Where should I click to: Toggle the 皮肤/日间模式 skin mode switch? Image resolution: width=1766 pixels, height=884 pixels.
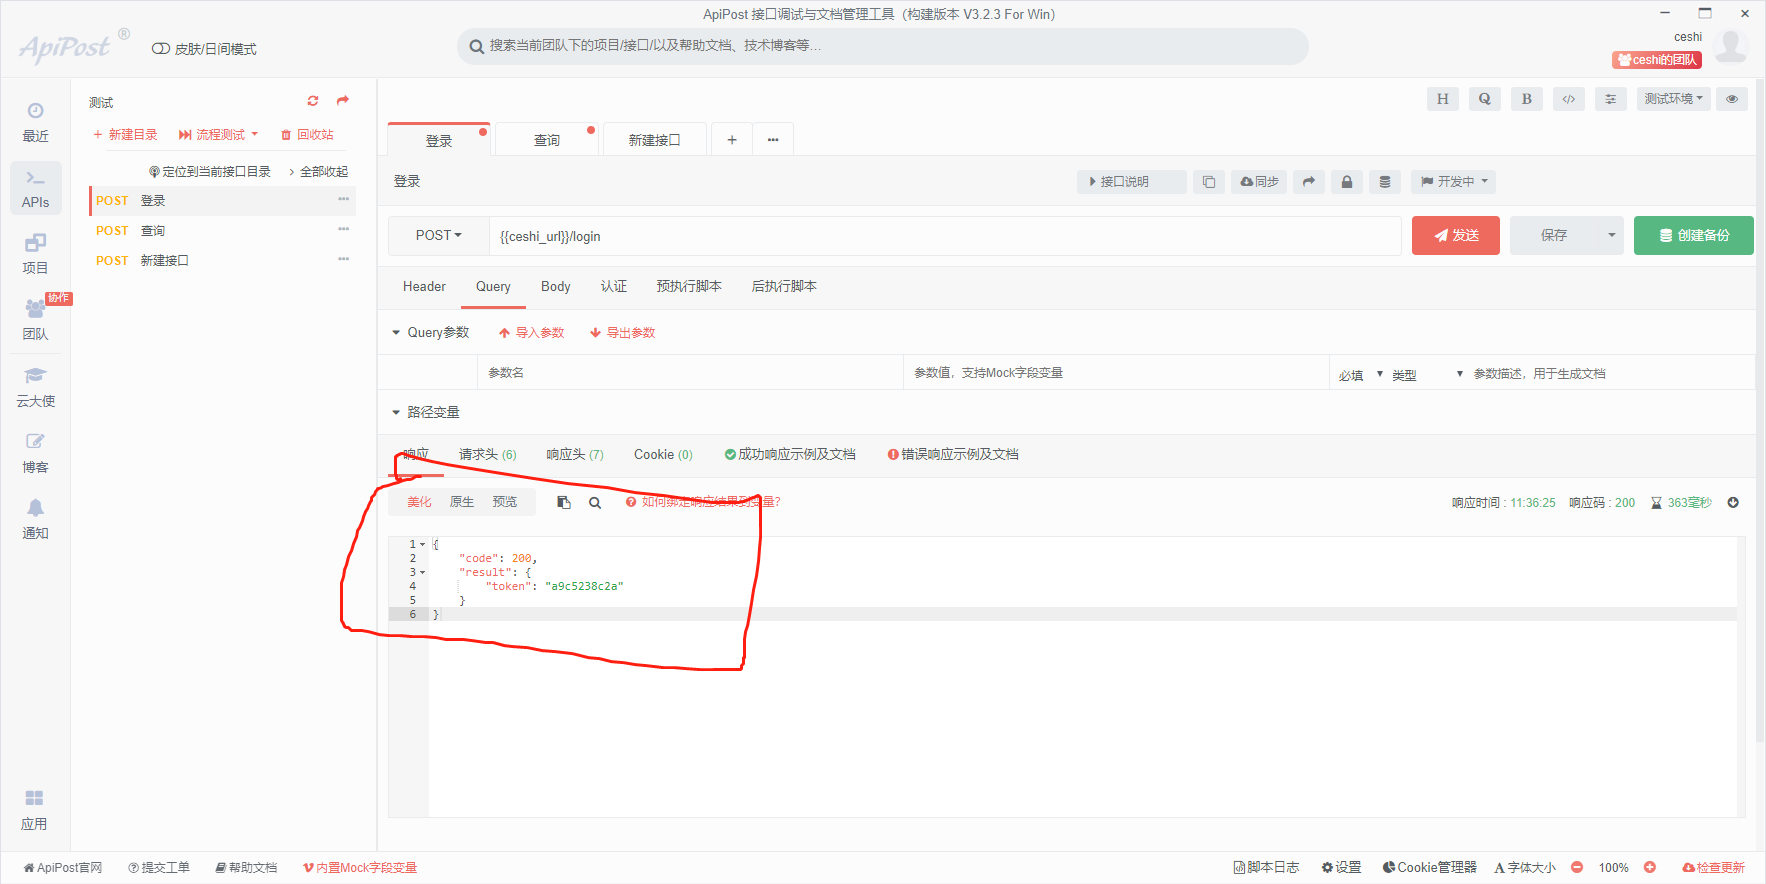[x=160, y=49]
